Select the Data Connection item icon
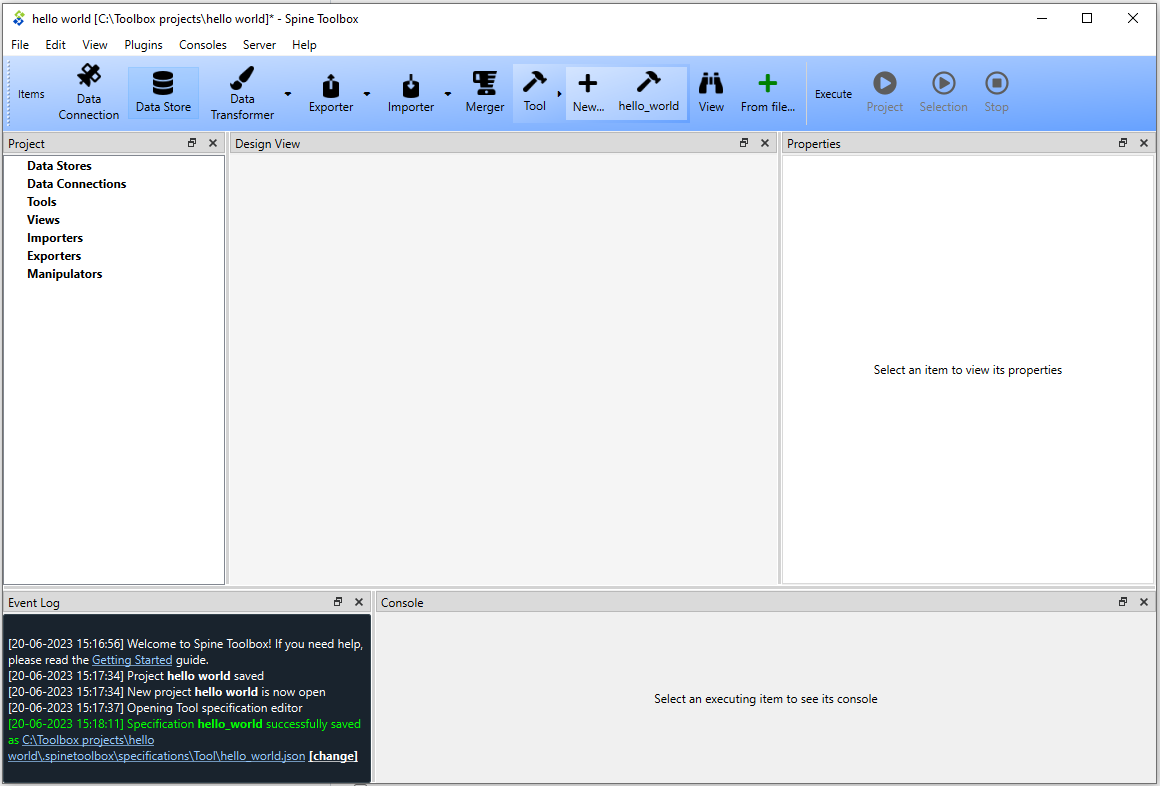 pos(89,94)
